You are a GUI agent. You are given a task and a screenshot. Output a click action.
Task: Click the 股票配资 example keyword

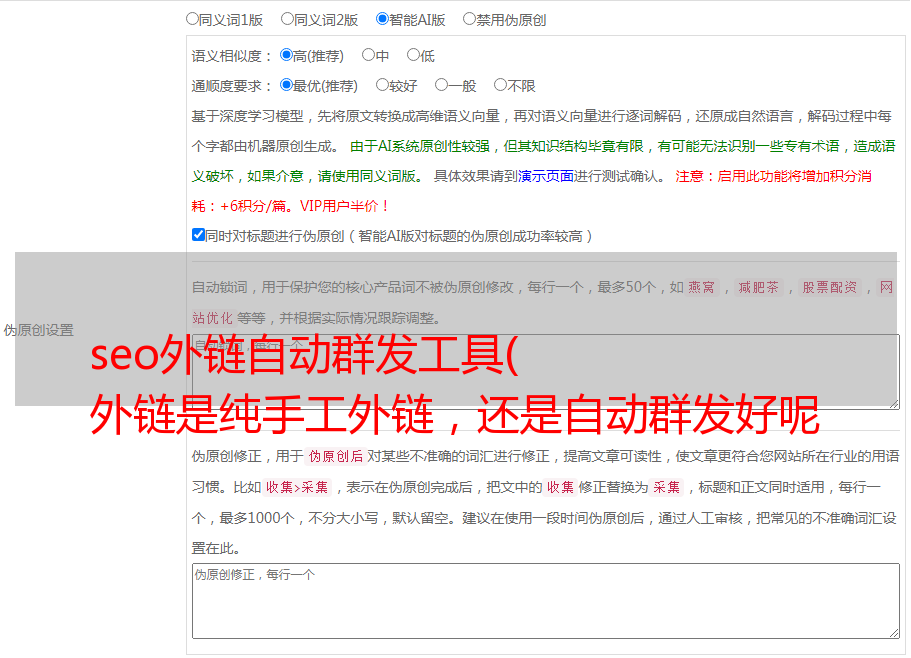click(829, 287)
